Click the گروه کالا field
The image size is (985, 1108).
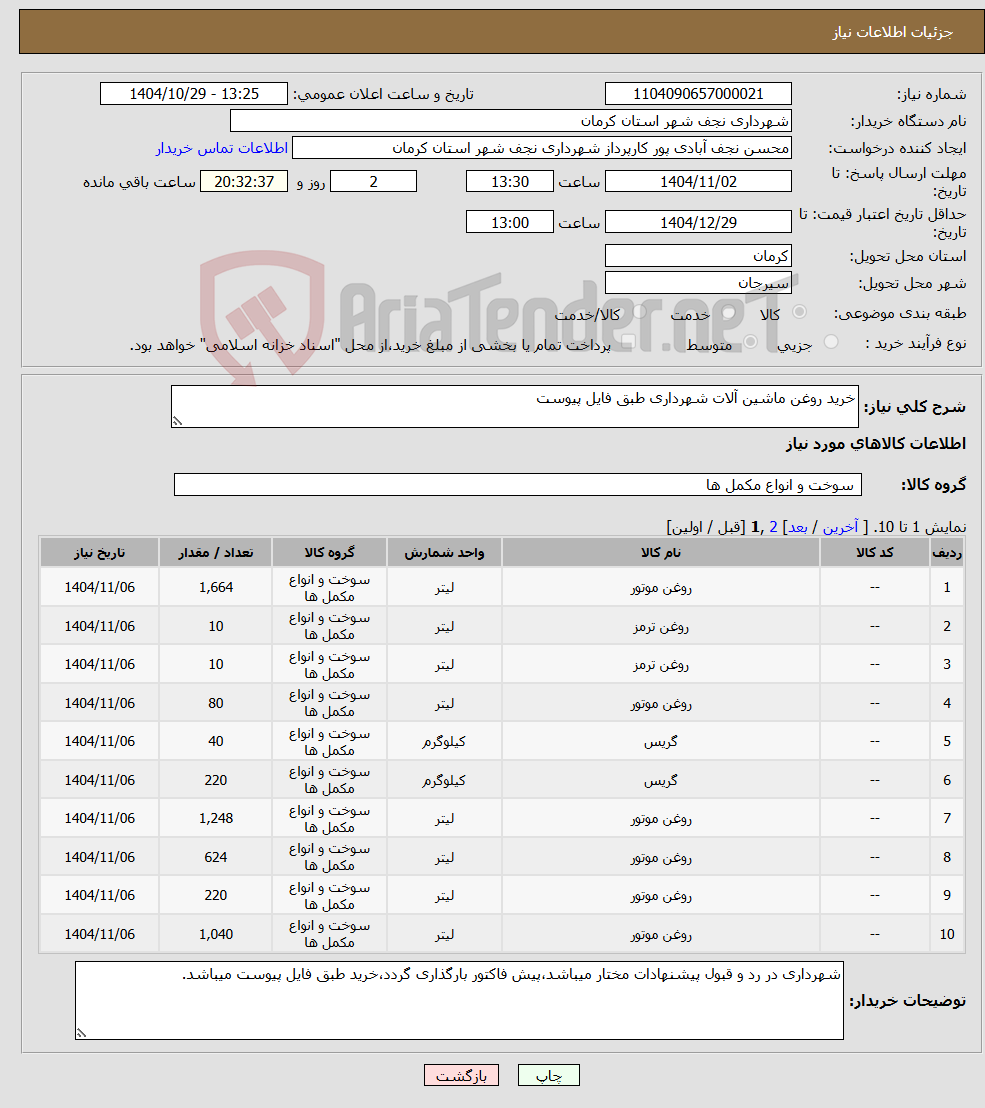[x=517, y=485]
